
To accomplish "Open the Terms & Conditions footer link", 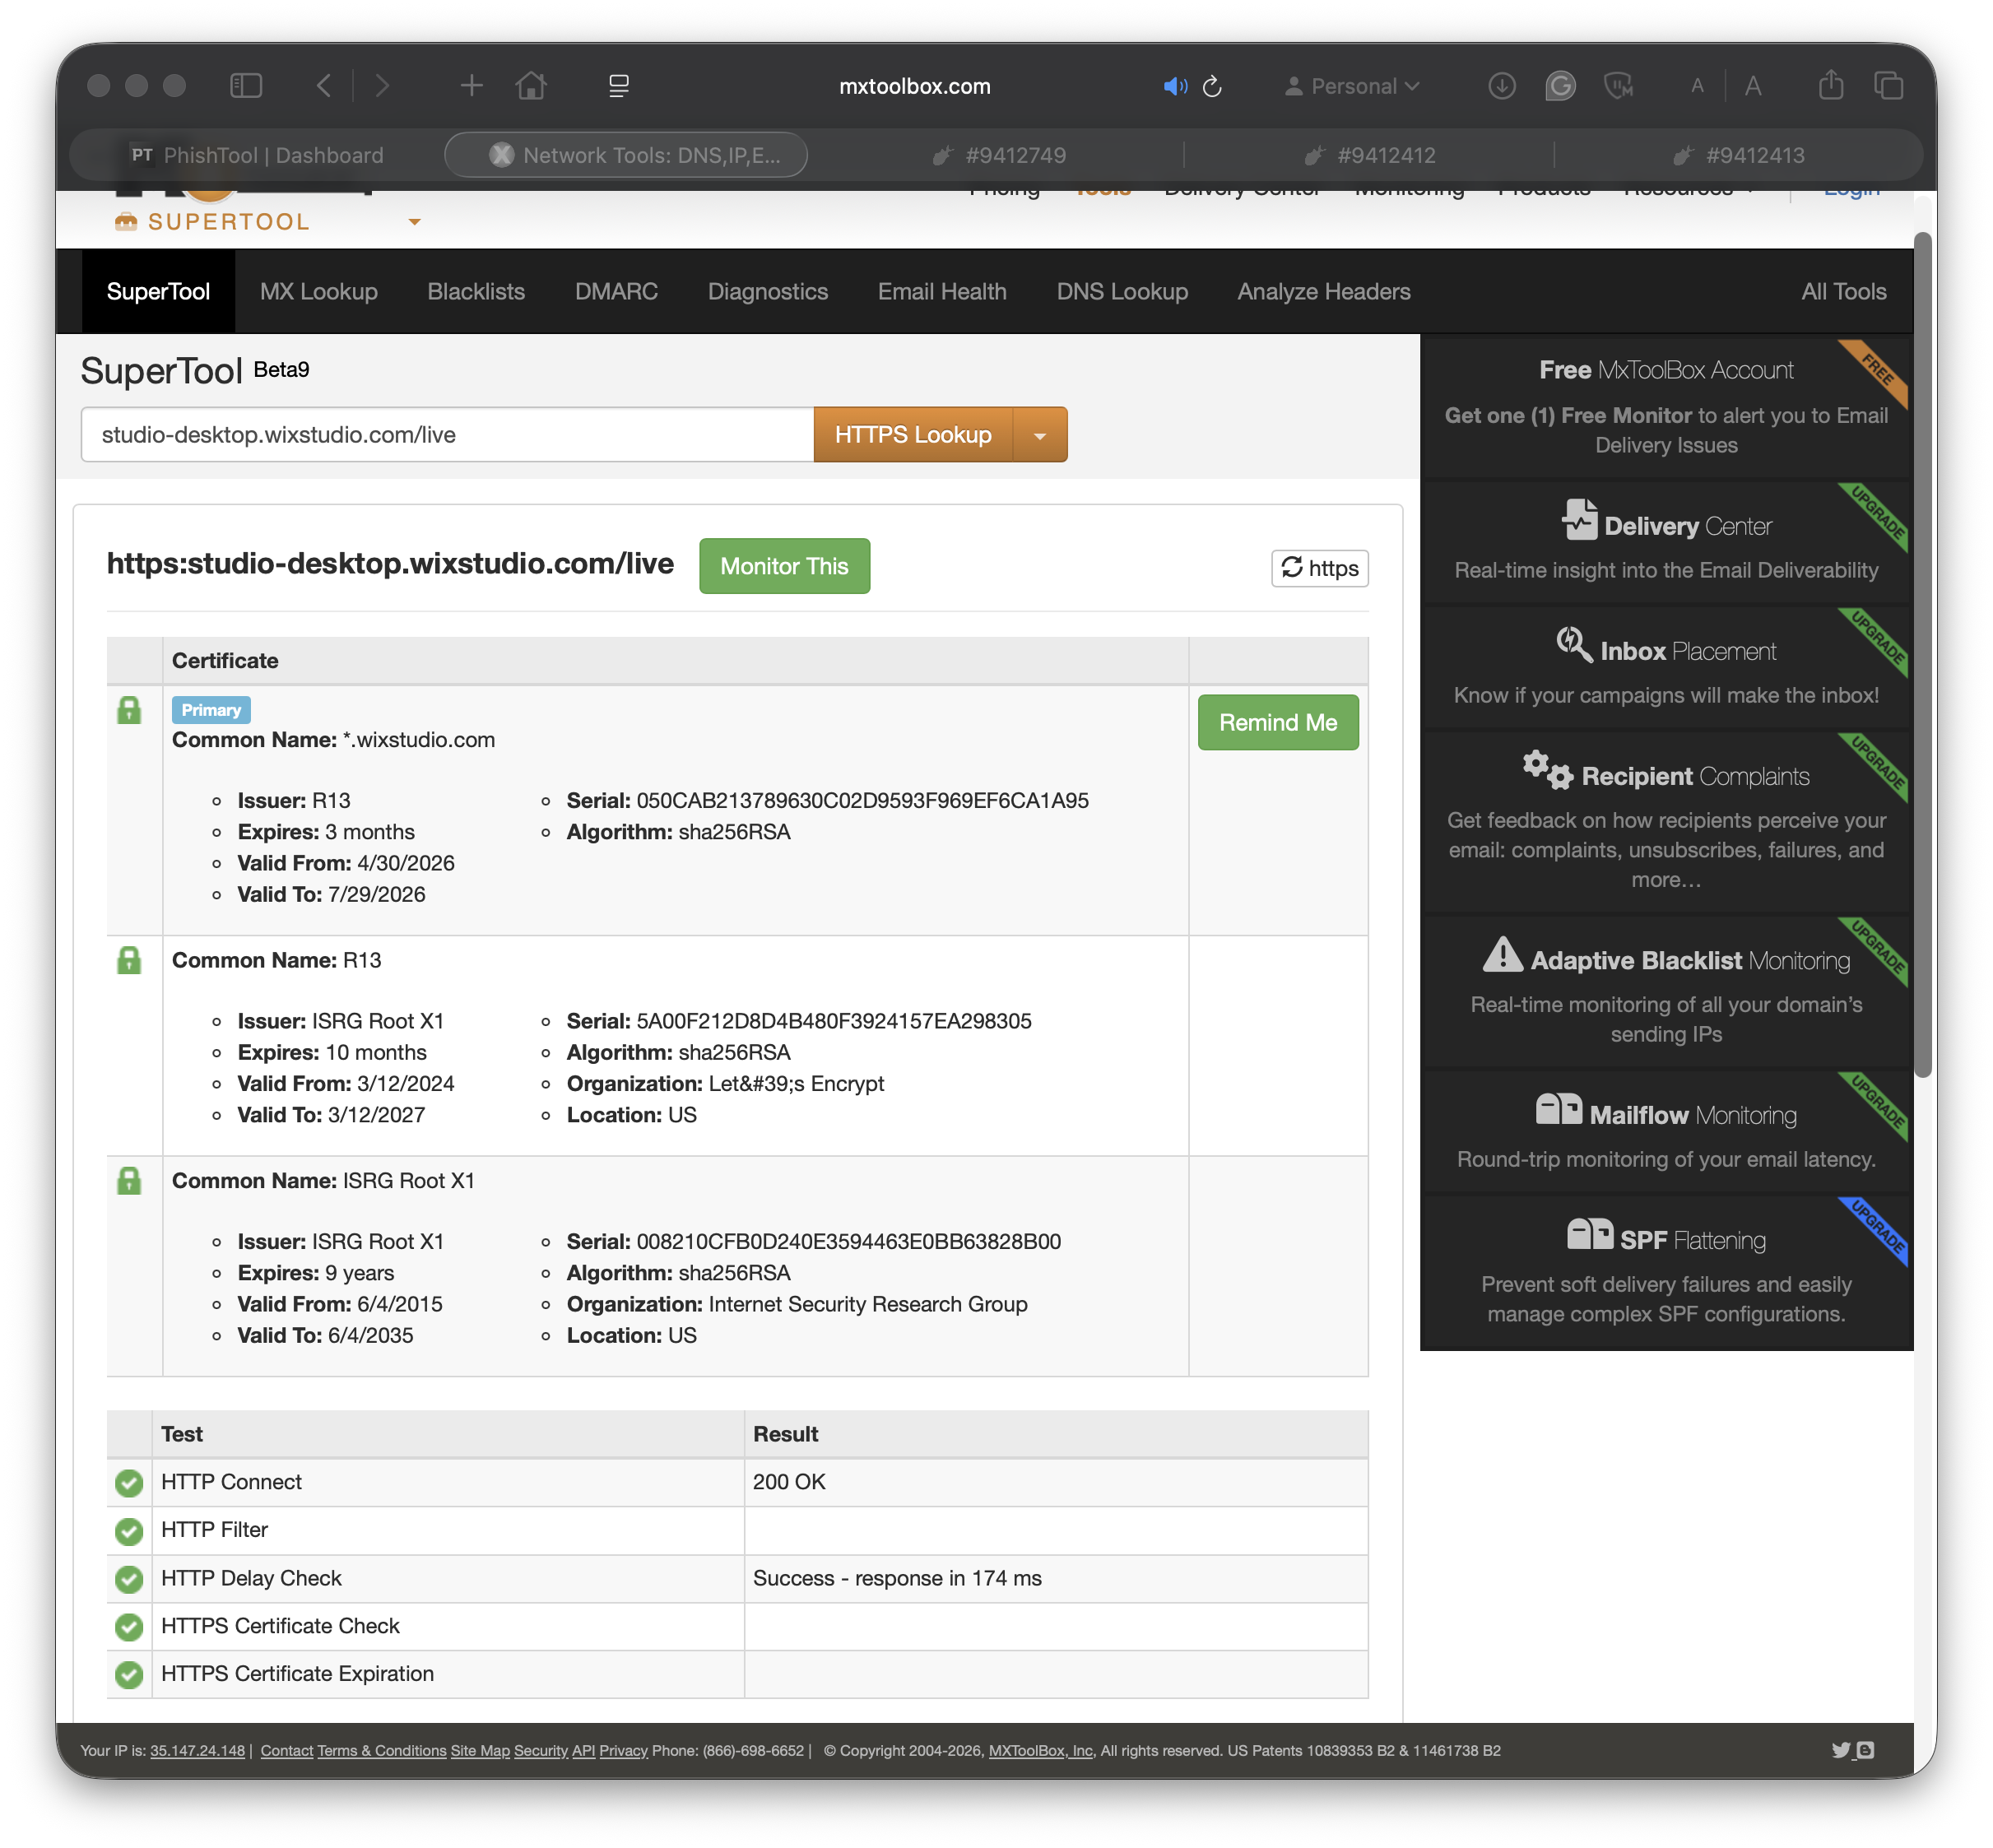I will (x=382, y=1751).
